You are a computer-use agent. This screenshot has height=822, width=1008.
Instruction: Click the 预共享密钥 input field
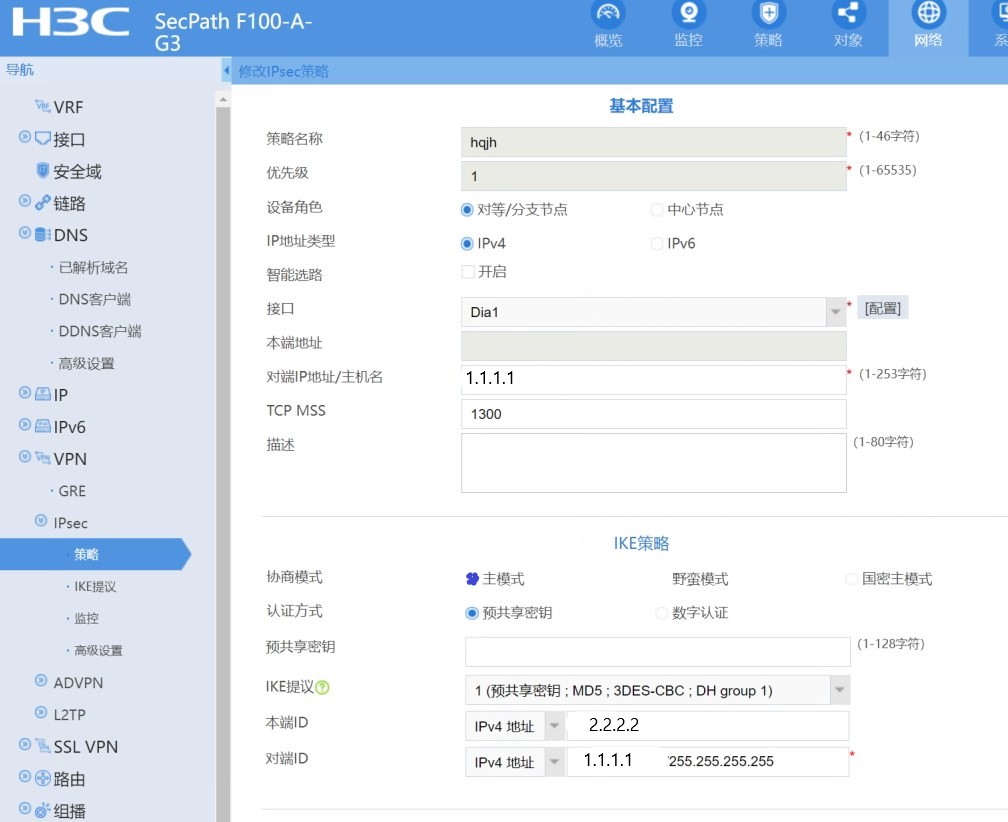pos(657,651)
